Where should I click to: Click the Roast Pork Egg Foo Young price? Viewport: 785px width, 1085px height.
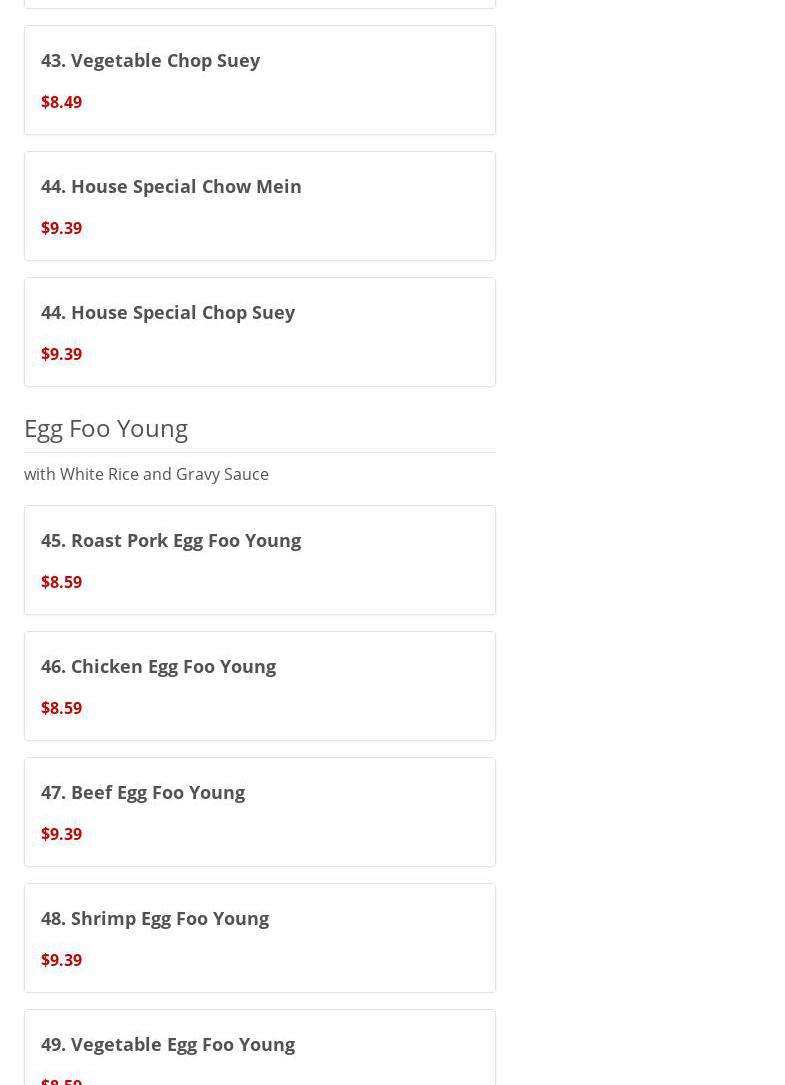pos(61,582)
